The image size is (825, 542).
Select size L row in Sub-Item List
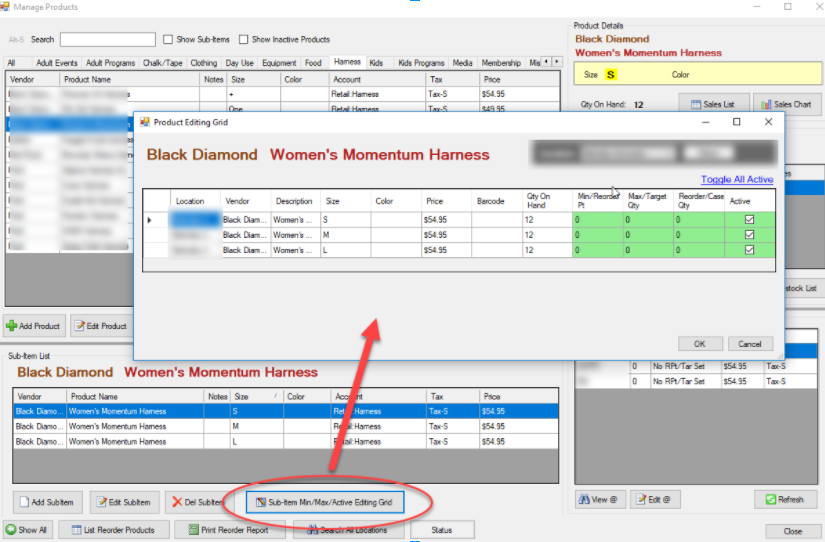click(x=285, y=441)
